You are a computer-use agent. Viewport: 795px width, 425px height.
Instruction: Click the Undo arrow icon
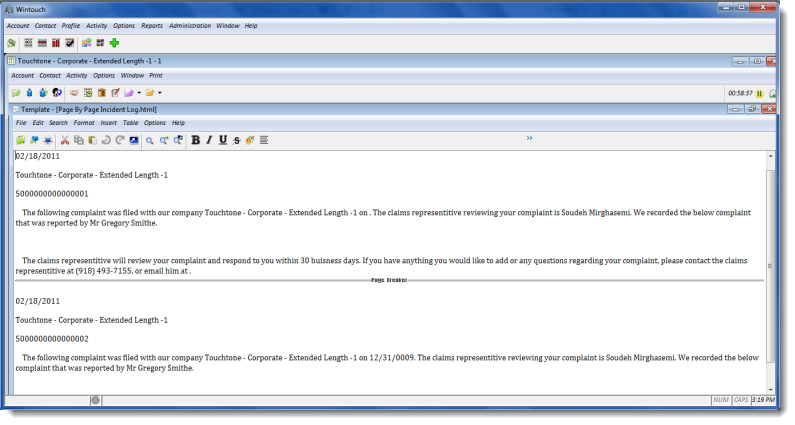(x=106, y=140)
